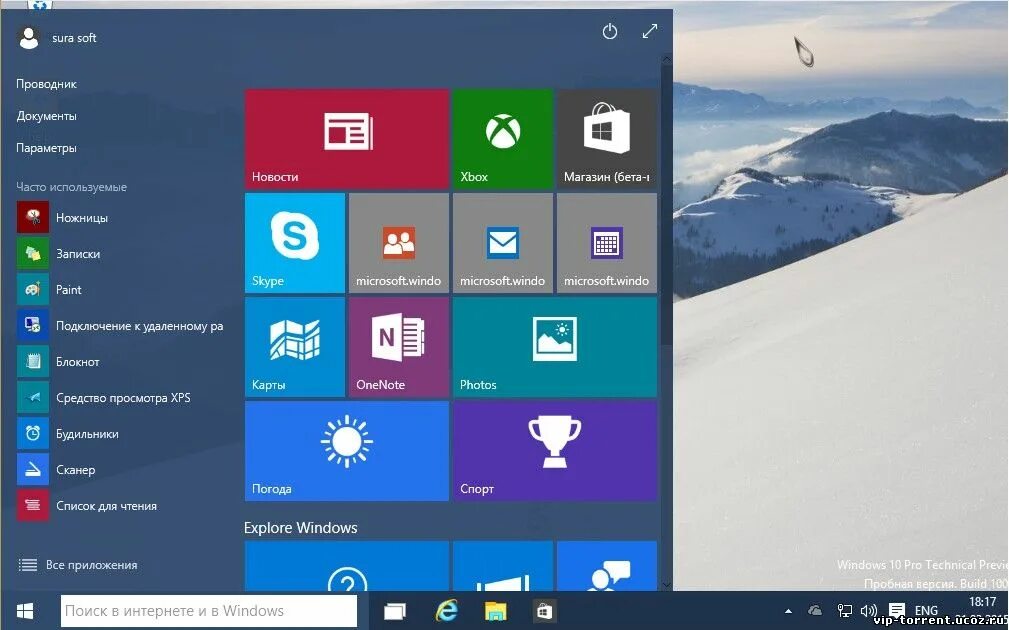Open the People tile with orange icon
1009x630 pixels.
(399, 243)
